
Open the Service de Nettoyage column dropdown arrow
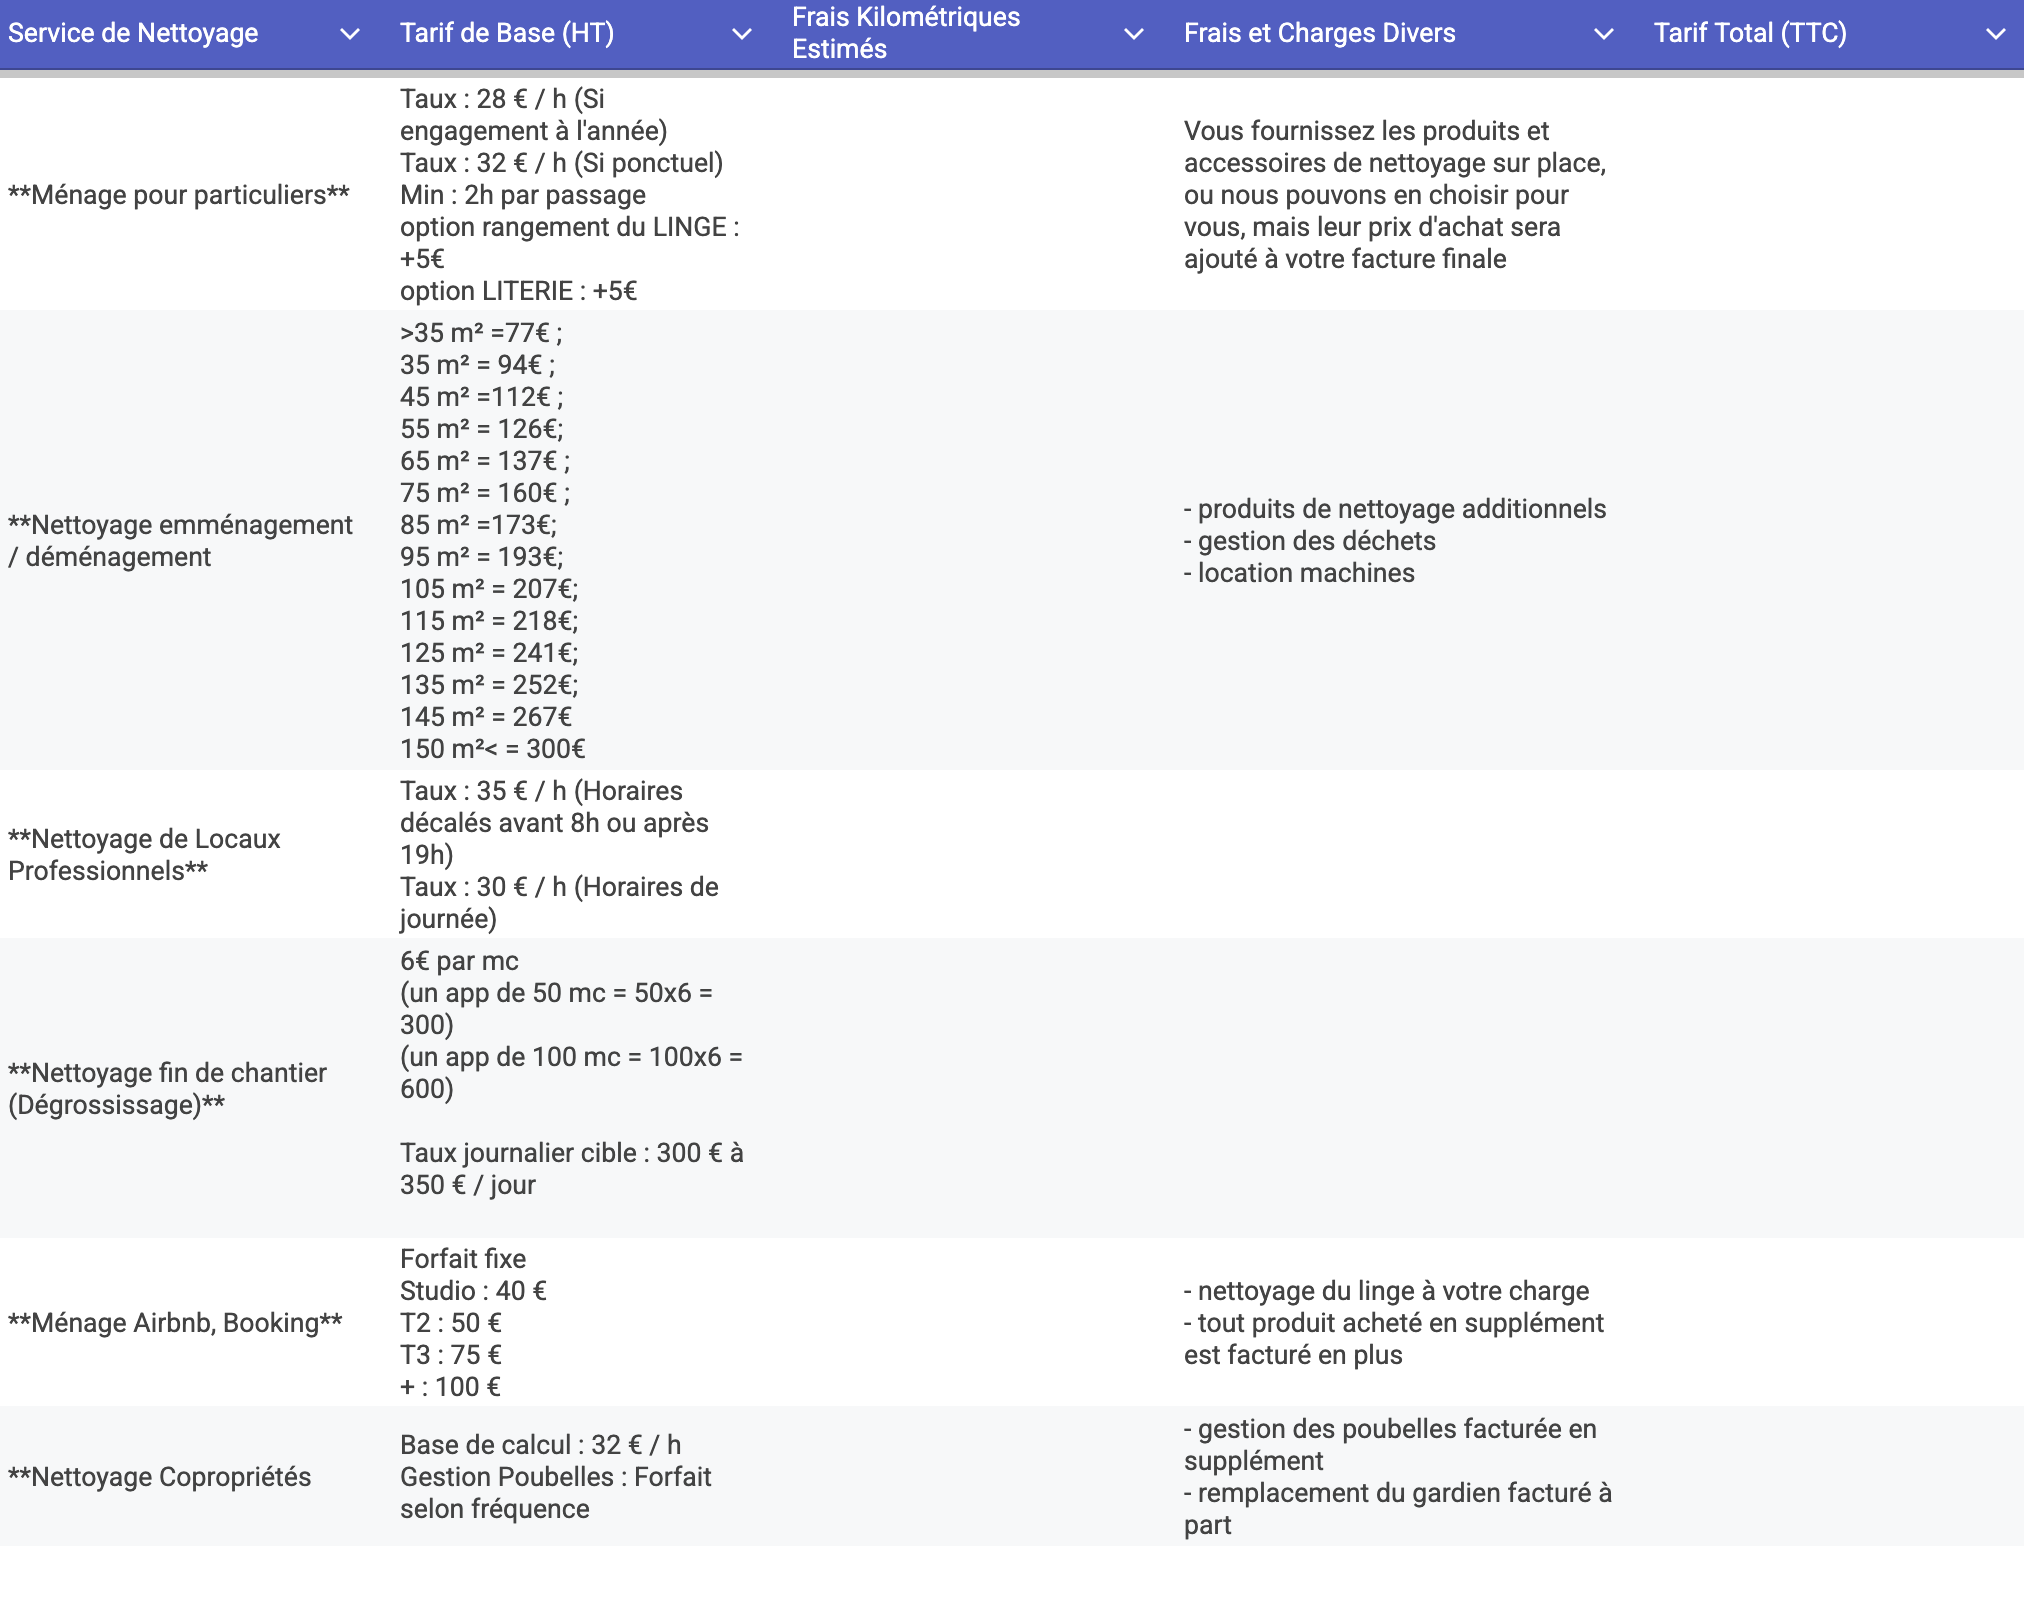(349, 34)
